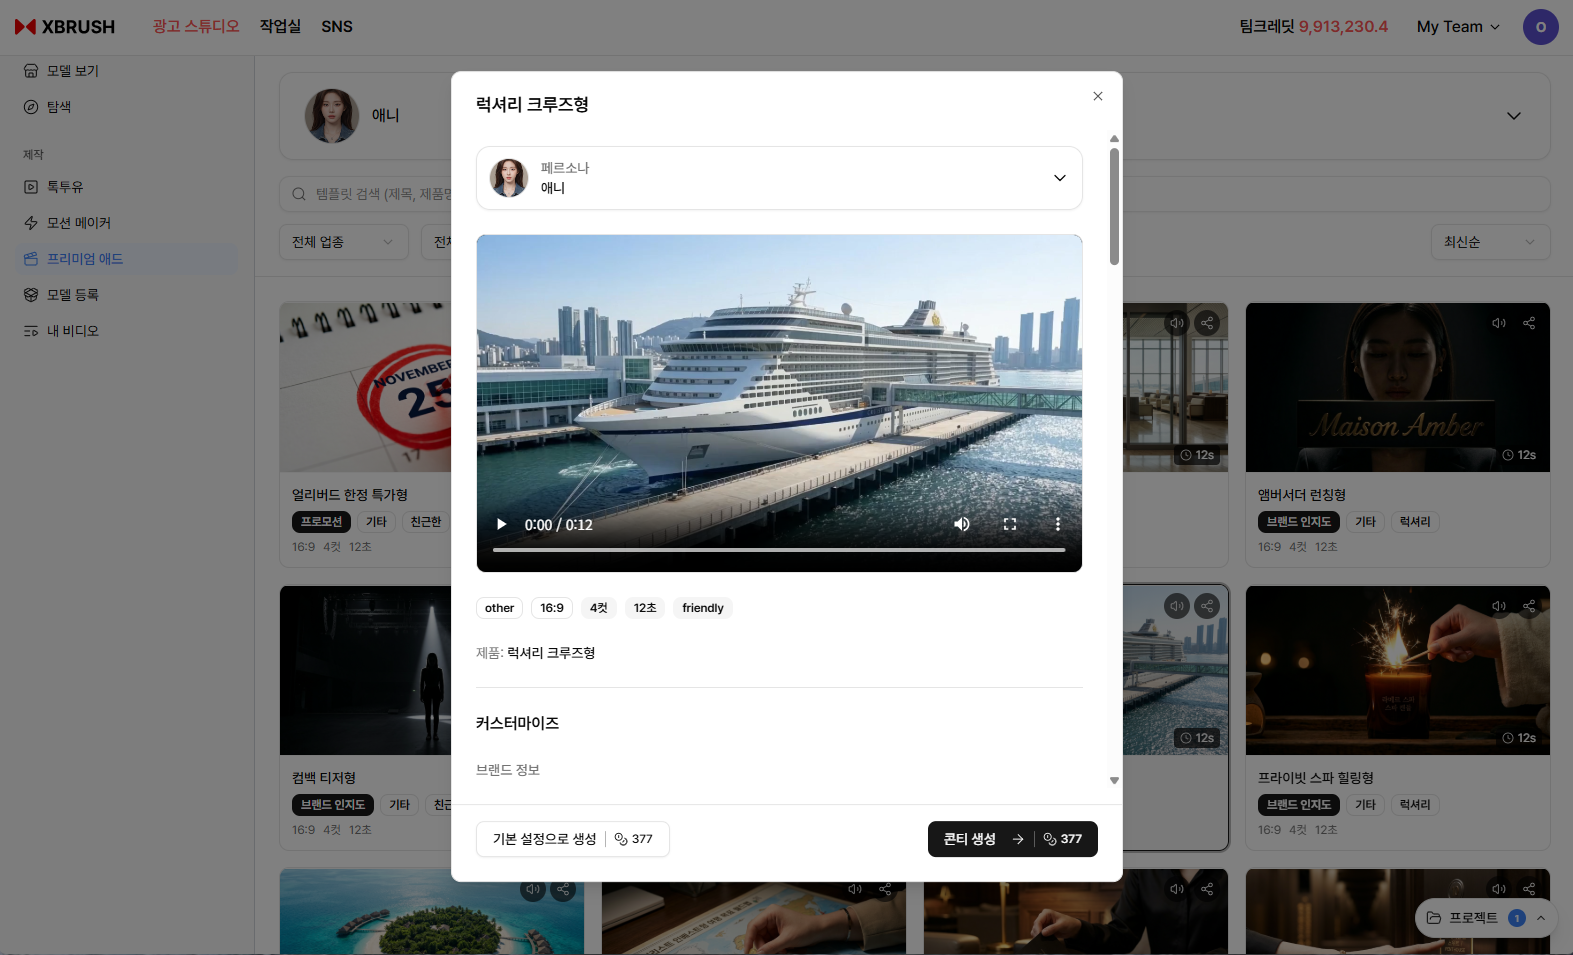
Task: Open the 최신순 sort dropdown
Action: pos(1489,242)
